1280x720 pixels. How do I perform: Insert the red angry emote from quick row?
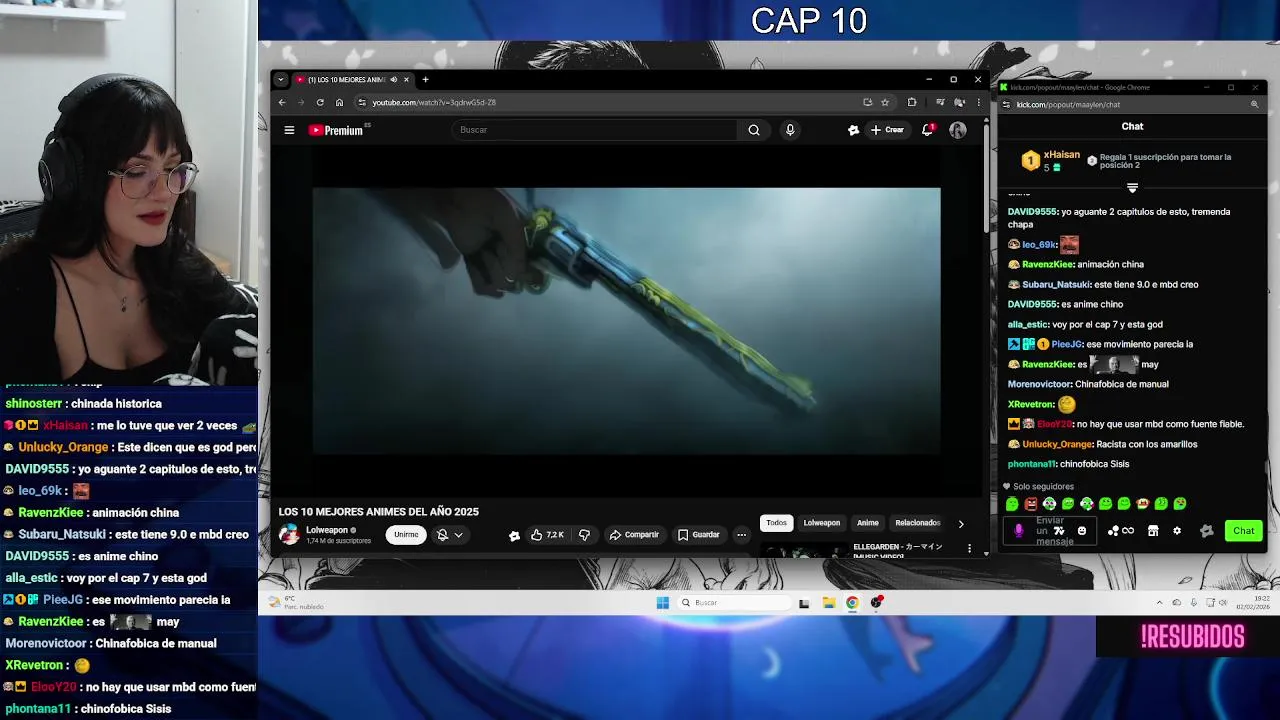tap(1031, 504)
